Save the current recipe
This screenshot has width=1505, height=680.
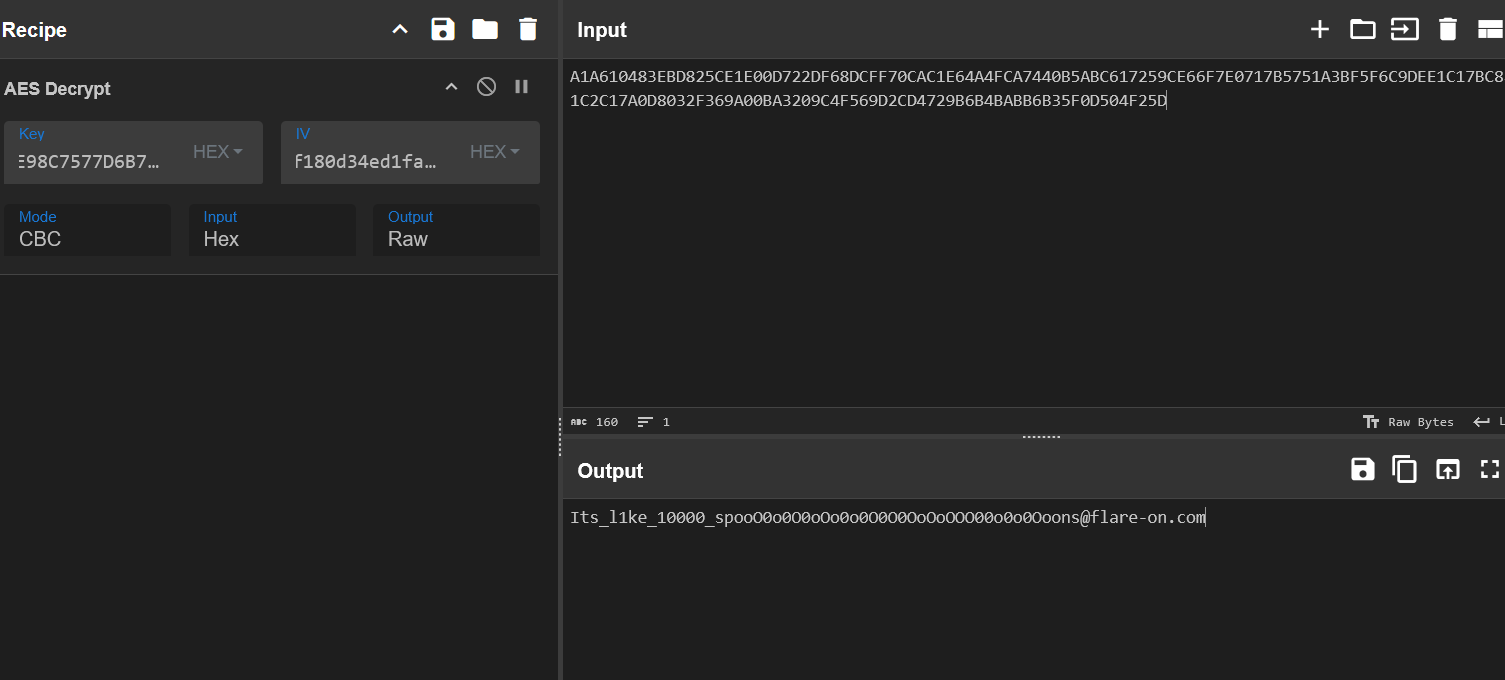click(442, 30)
